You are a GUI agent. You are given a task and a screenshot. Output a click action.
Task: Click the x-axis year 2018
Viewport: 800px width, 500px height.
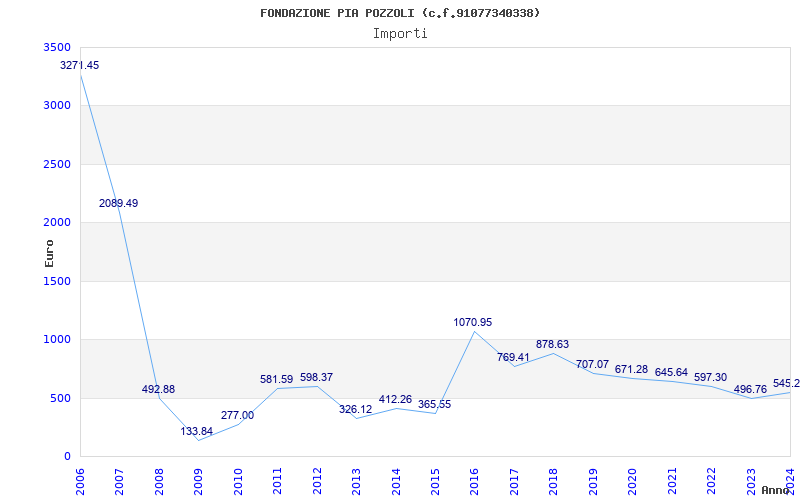554,480
